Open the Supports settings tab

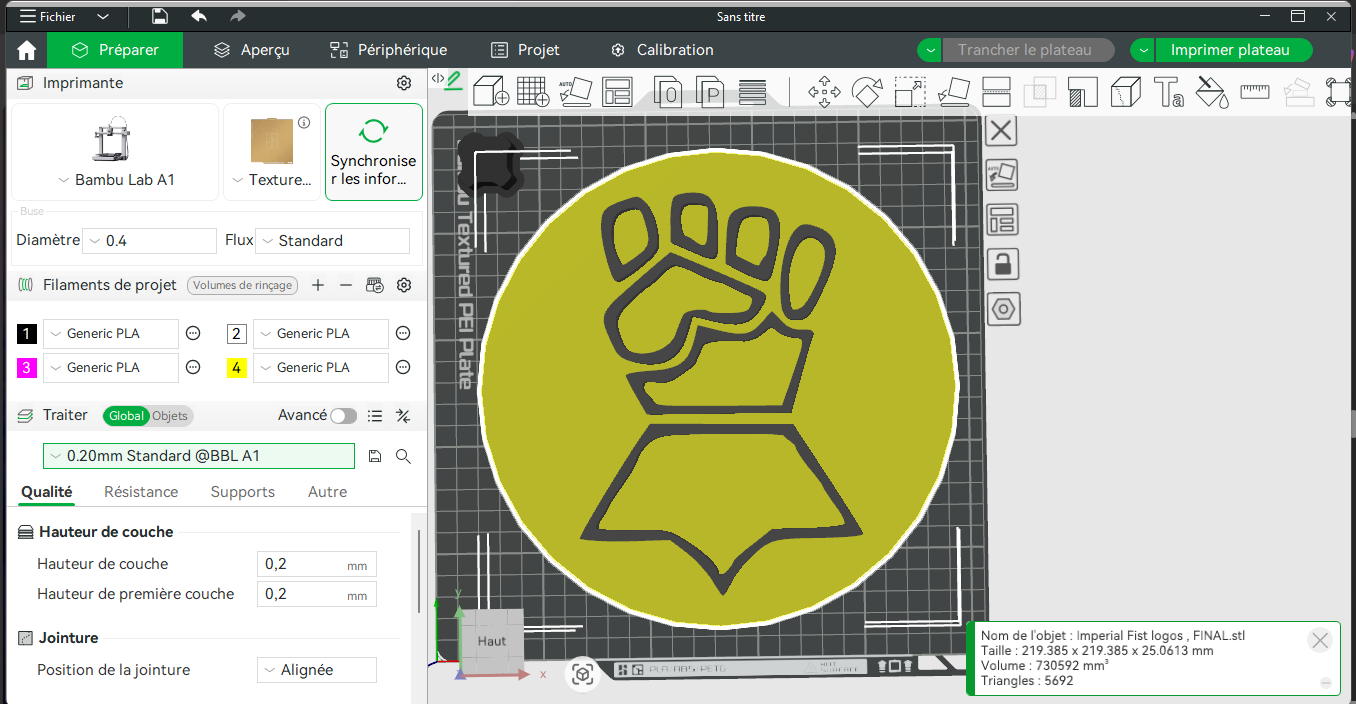tap(243, 492)
